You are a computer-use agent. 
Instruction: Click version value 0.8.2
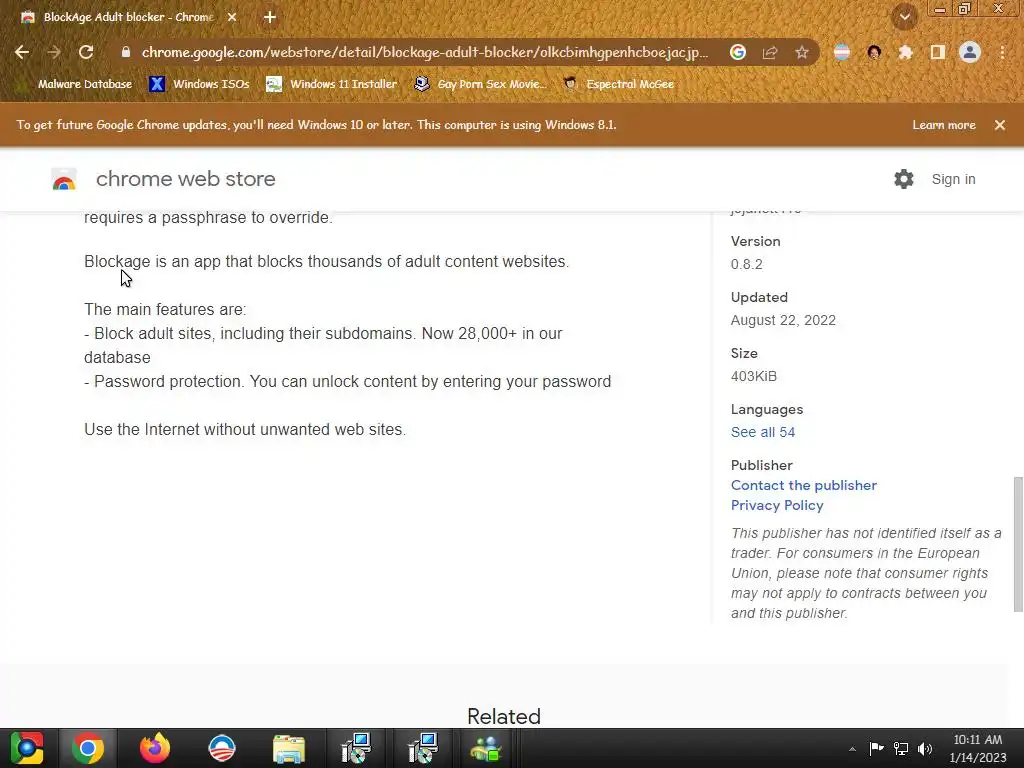(746, 264)
